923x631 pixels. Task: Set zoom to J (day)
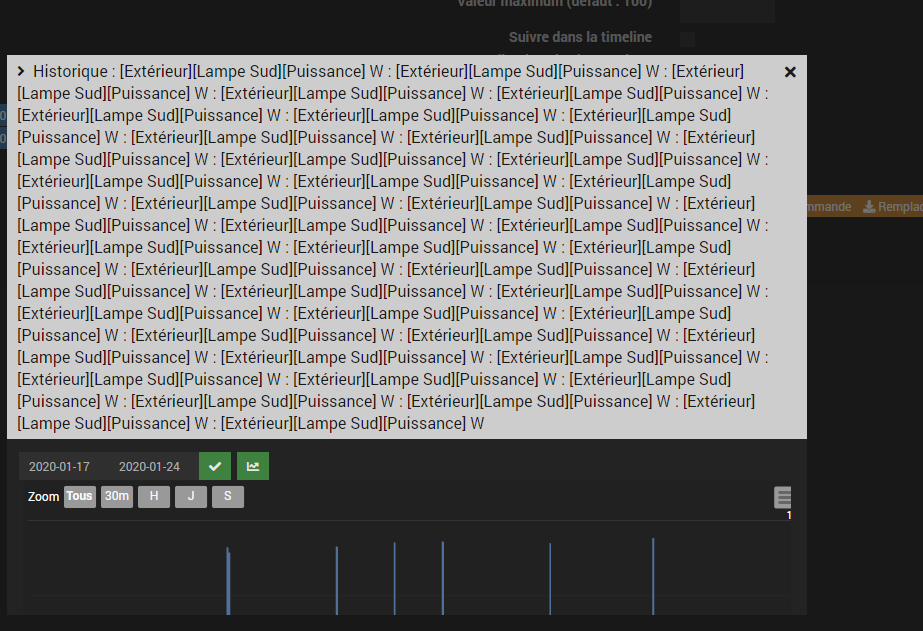[x=191, y=496]
